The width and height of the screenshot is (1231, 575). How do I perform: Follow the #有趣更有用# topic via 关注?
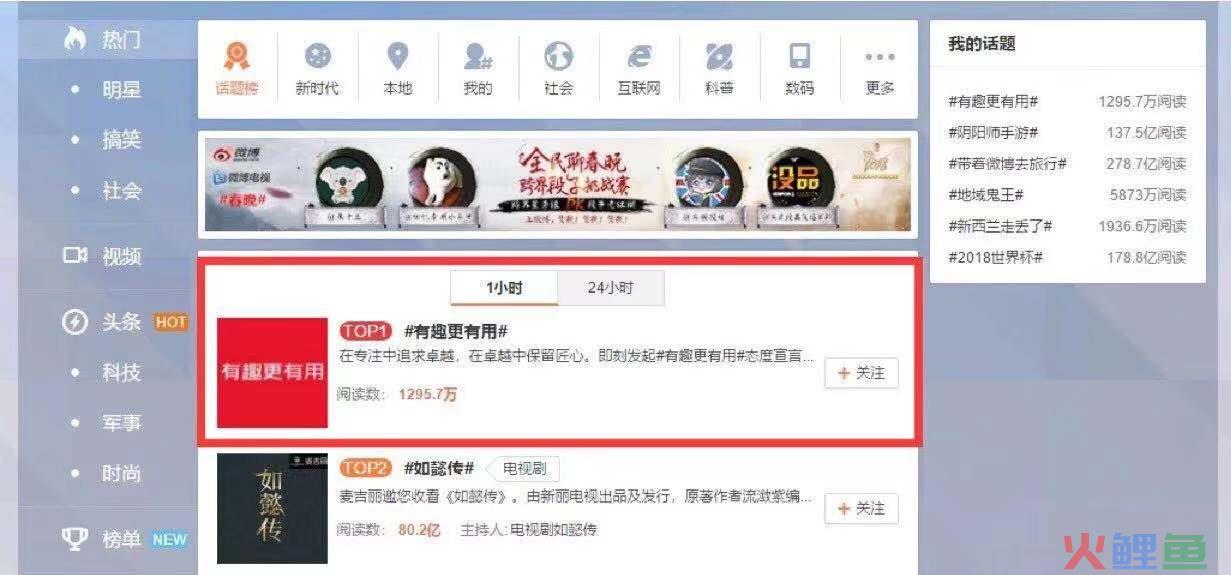[861, 373]
